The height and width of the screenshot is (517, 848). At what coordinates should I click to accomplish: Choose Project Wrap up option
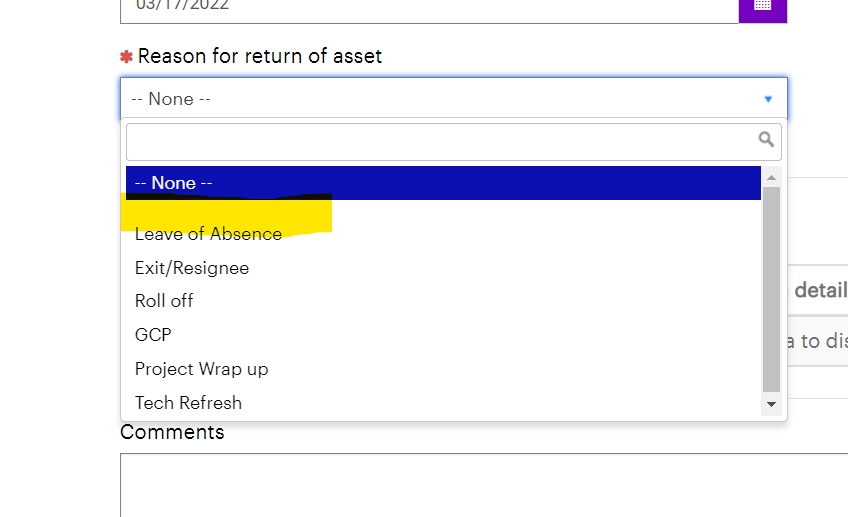(202, 369)
